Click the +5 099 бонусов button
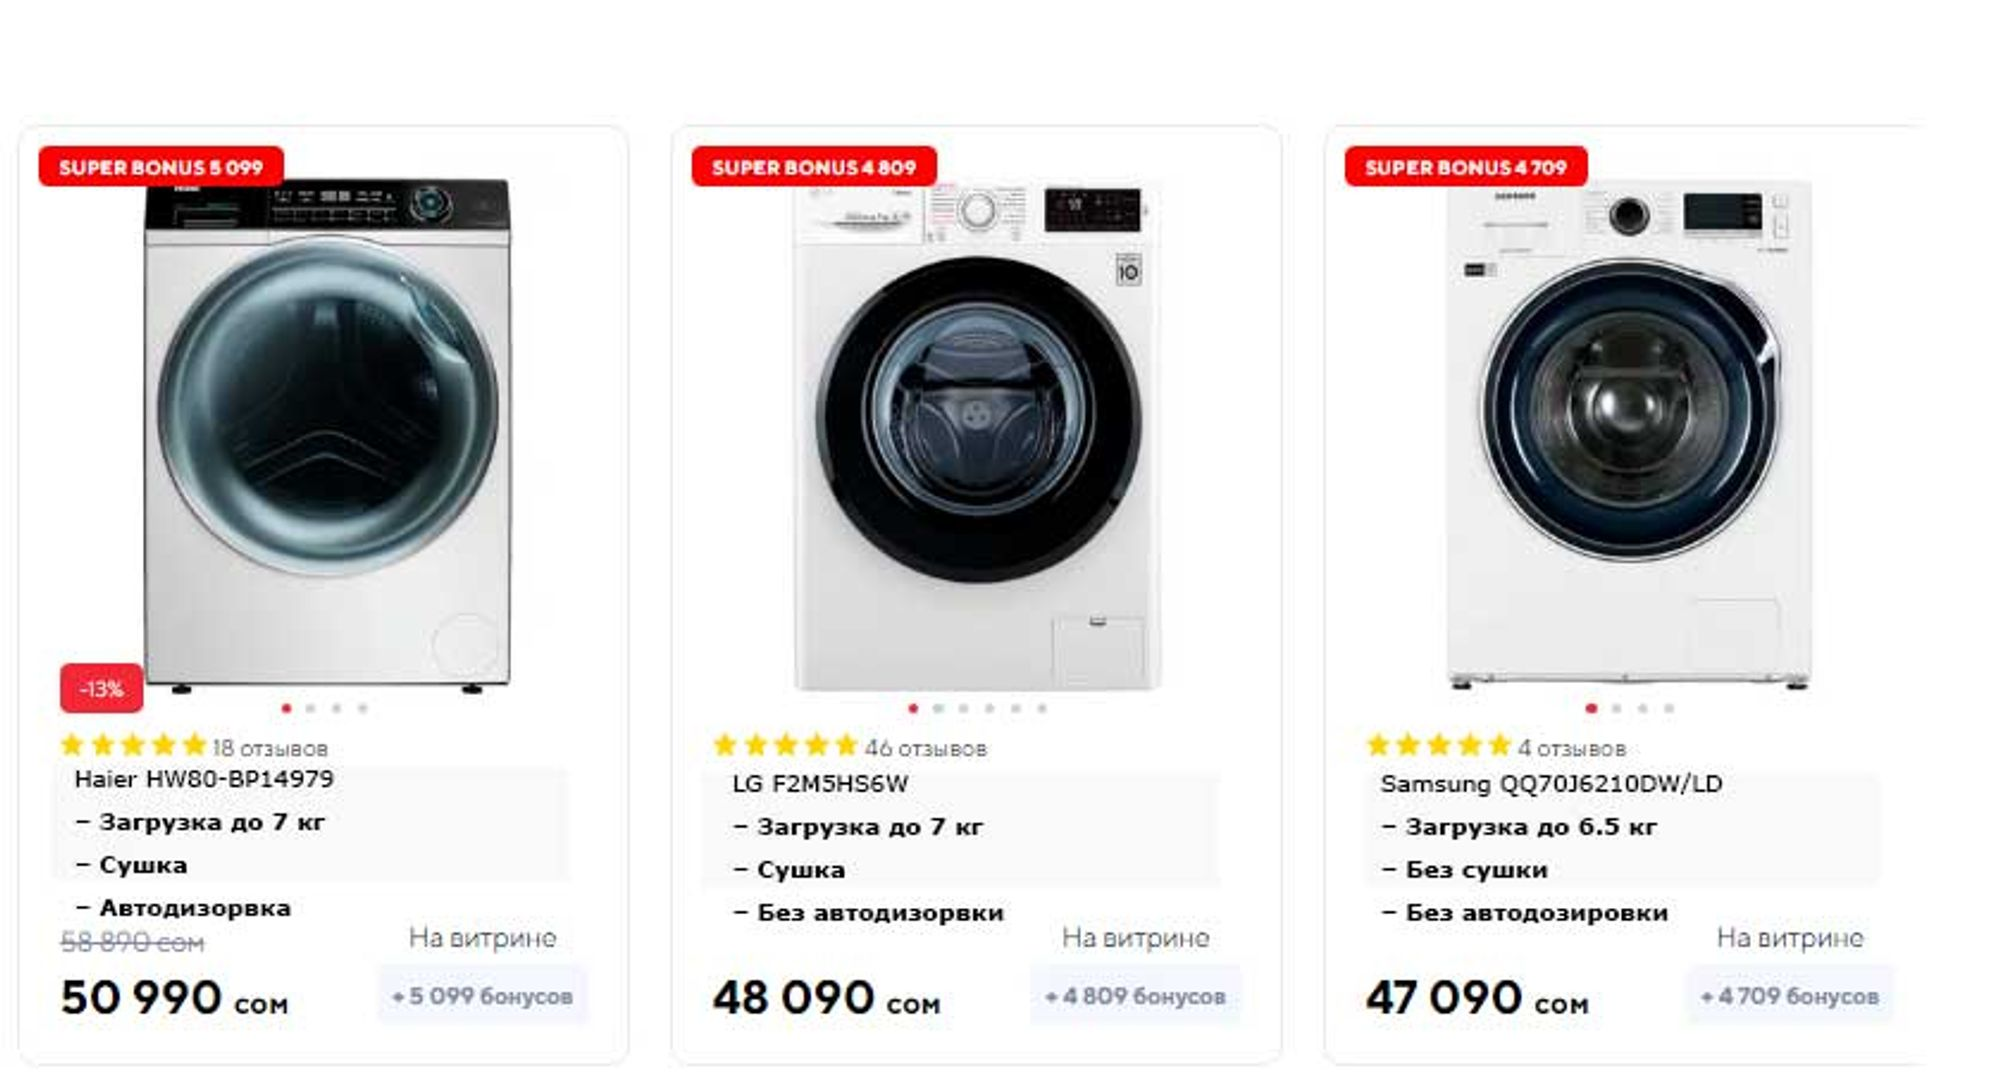2000x1087 pixels. (482, 996)
